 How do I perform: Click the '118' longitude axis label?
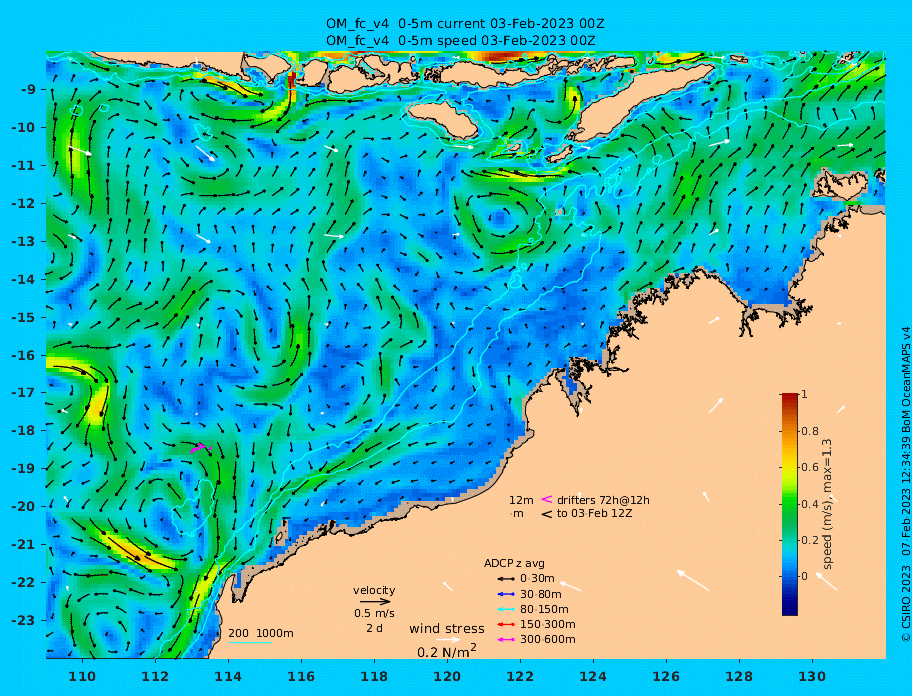pyautogui.click(x=374, y=676)
